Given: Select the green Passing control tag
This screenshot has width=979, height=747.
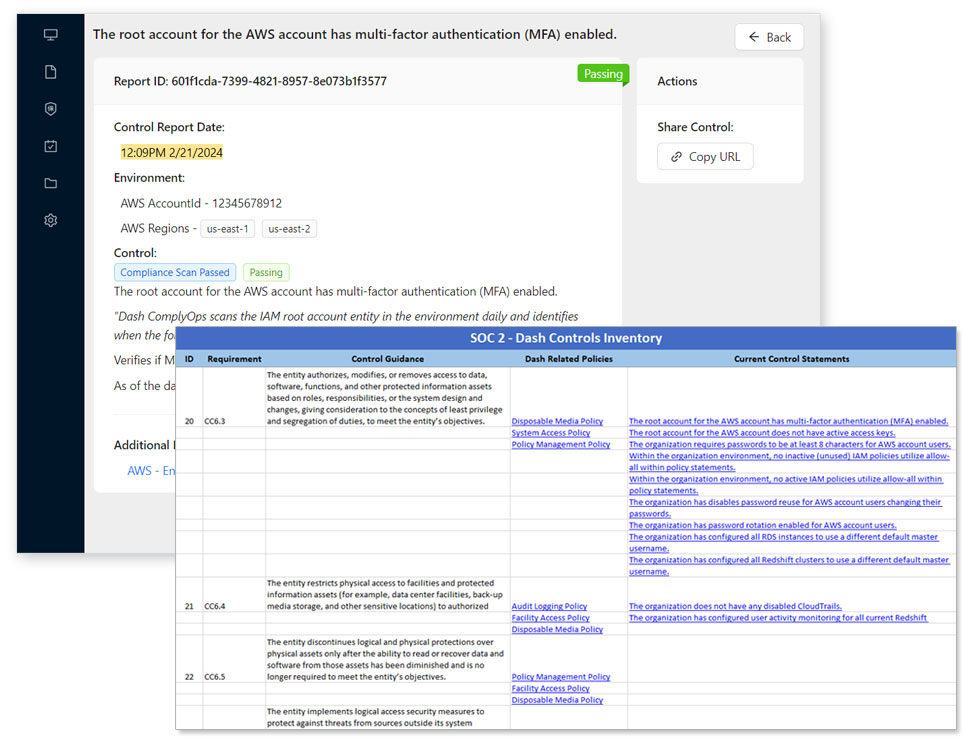Looking at the screenshot, I should point(266,272).
